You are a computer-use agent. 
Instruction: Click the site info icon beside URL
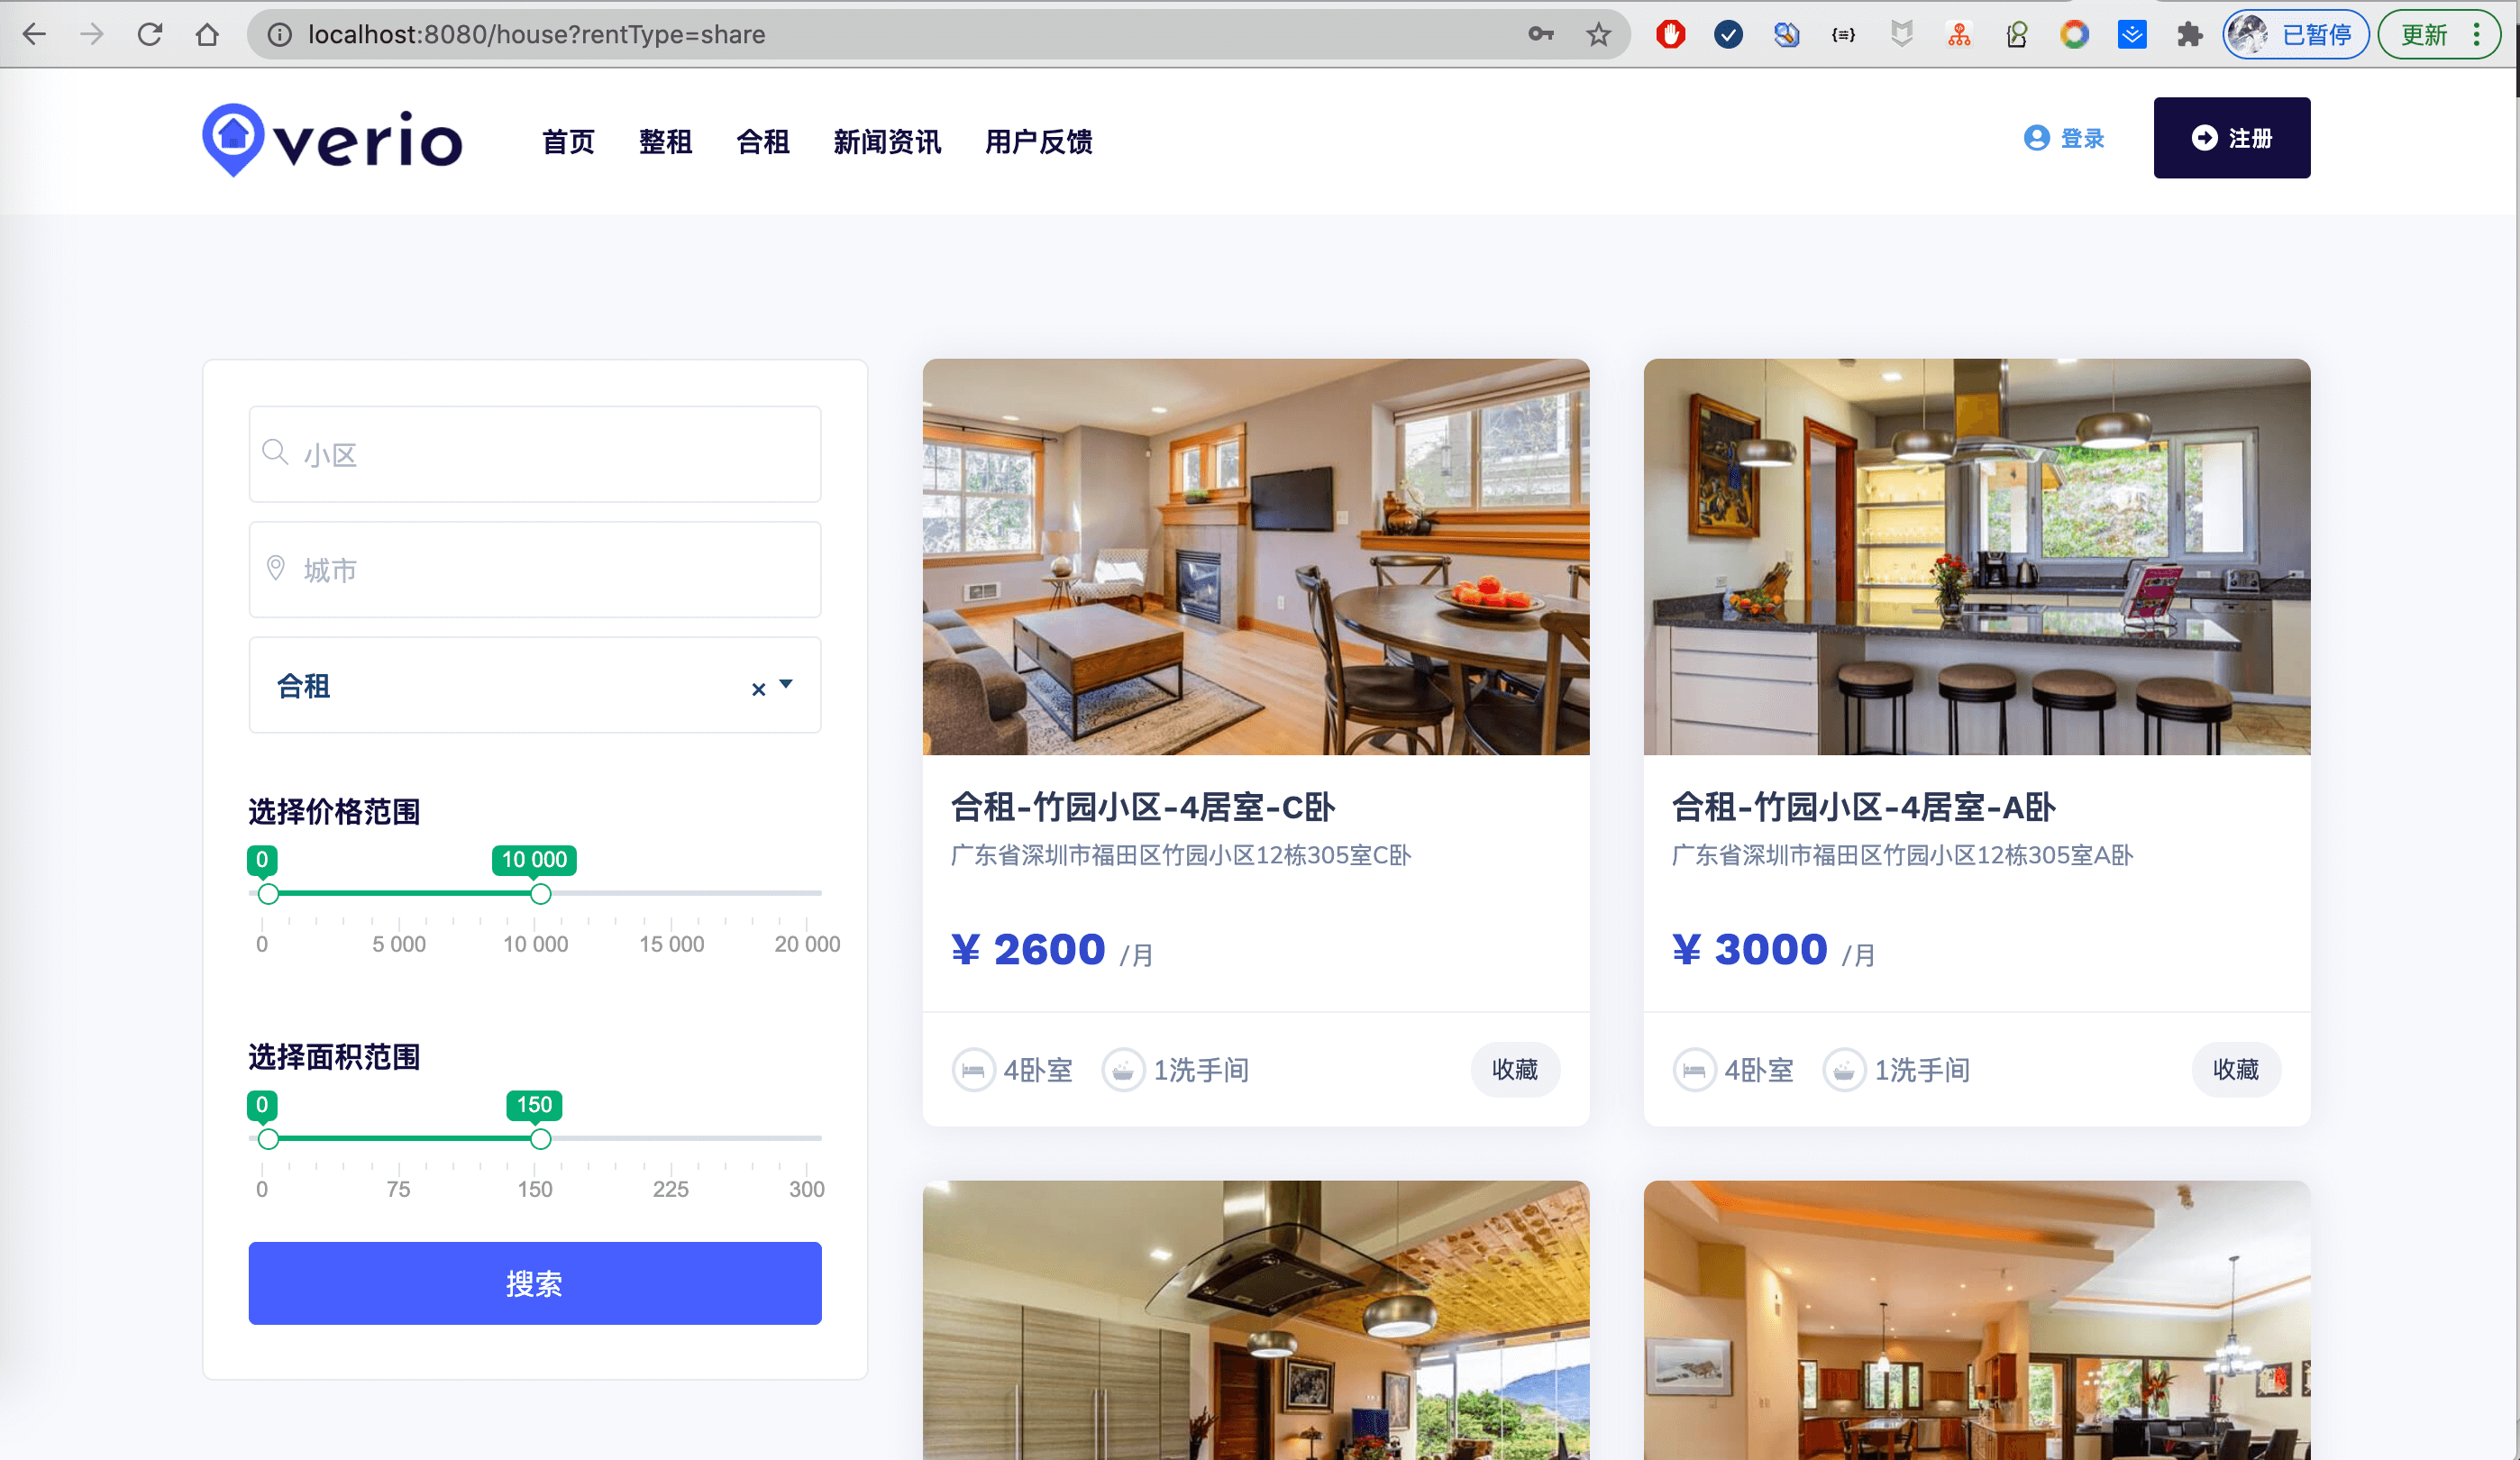(280, 34)
